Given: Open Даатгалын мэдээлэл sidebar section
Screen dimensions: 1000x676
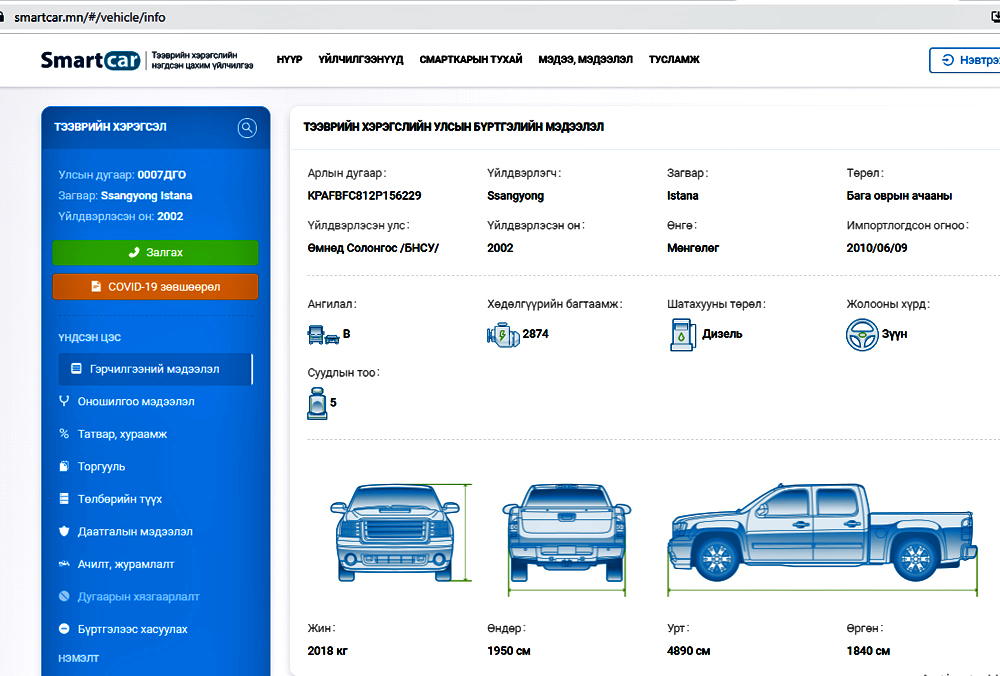Looking at the screenshot, I should point(135,532).
